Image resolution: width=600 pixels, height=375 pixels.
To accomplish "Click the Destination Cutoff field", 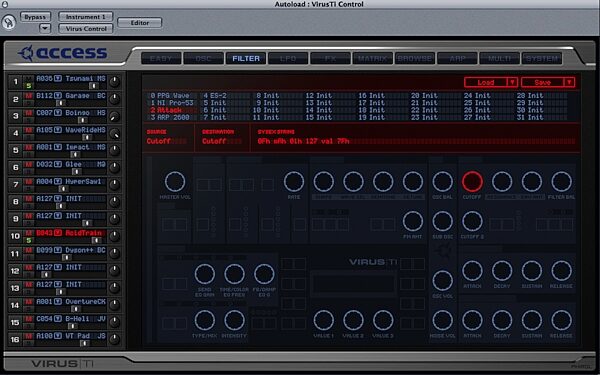I will [222, 141].
